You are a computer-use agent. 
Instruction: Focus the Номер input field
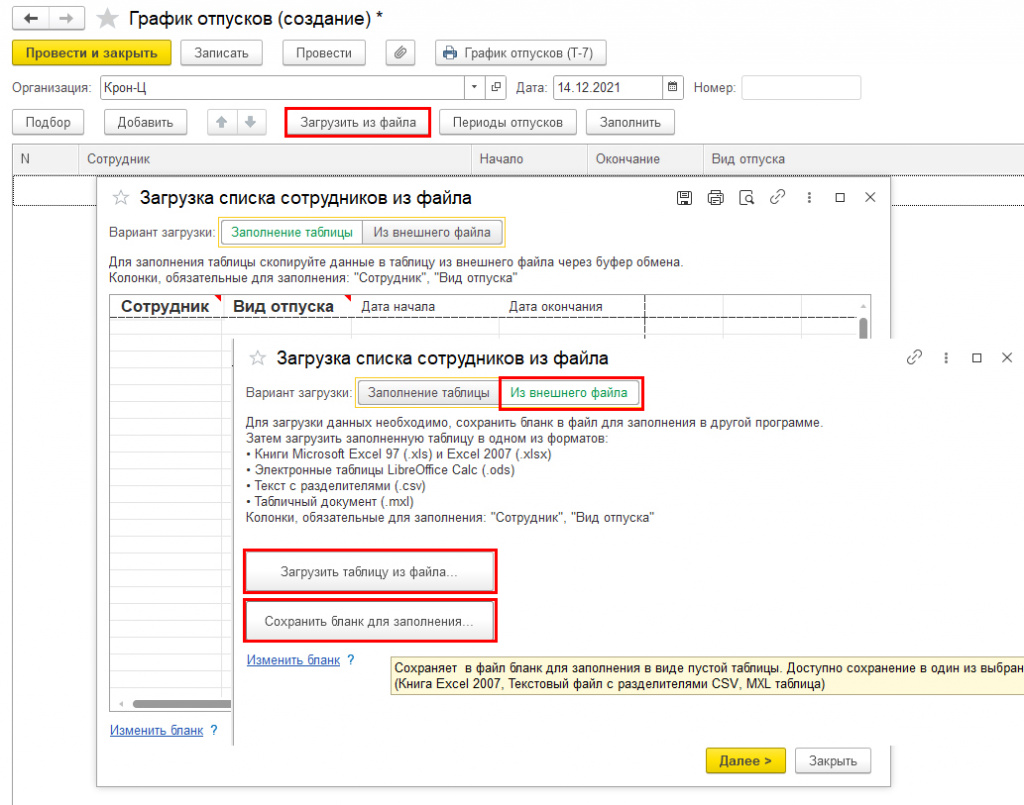pyautogui.click(x=801, y=87)
